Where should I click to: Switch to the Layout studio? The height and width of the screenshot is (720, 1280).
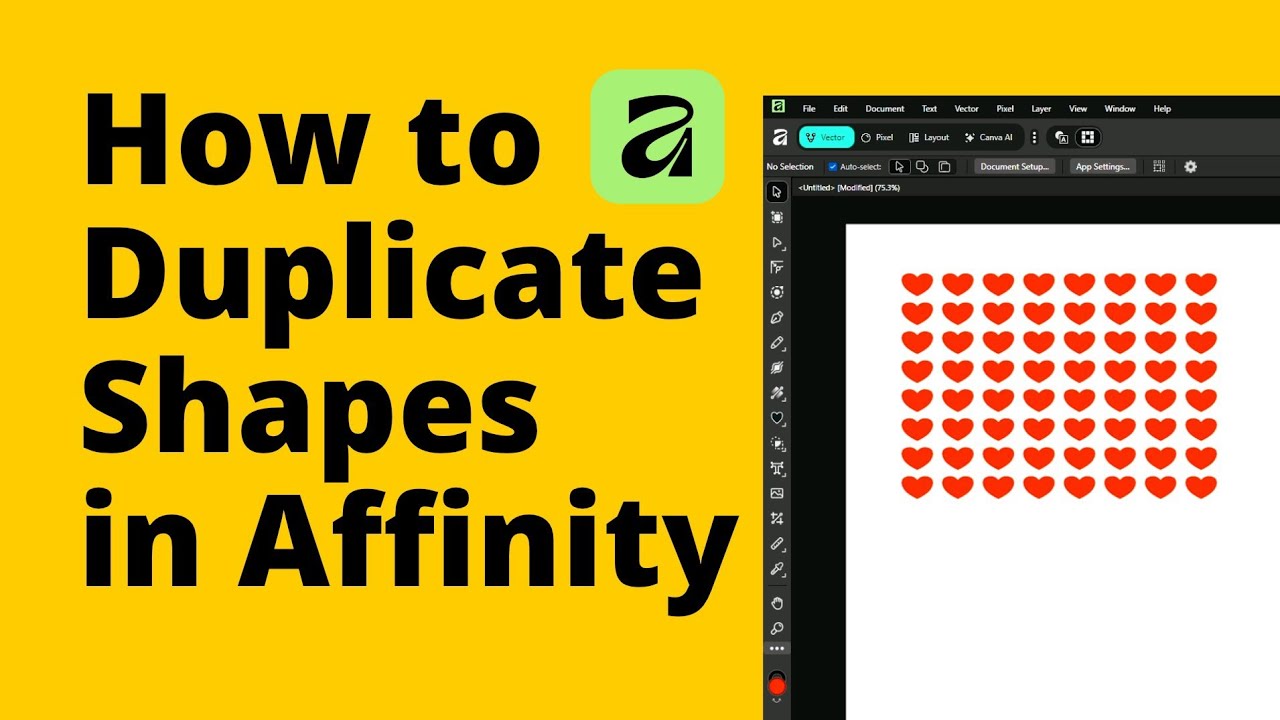[x=929, y=138]
